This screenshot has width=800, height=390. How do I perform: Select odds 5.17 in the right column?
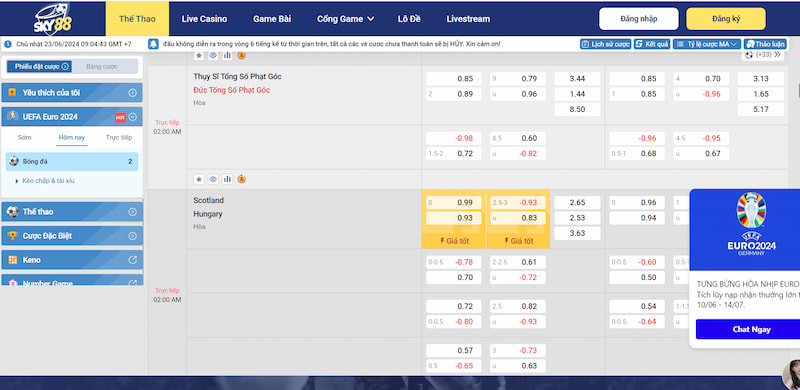761,109
